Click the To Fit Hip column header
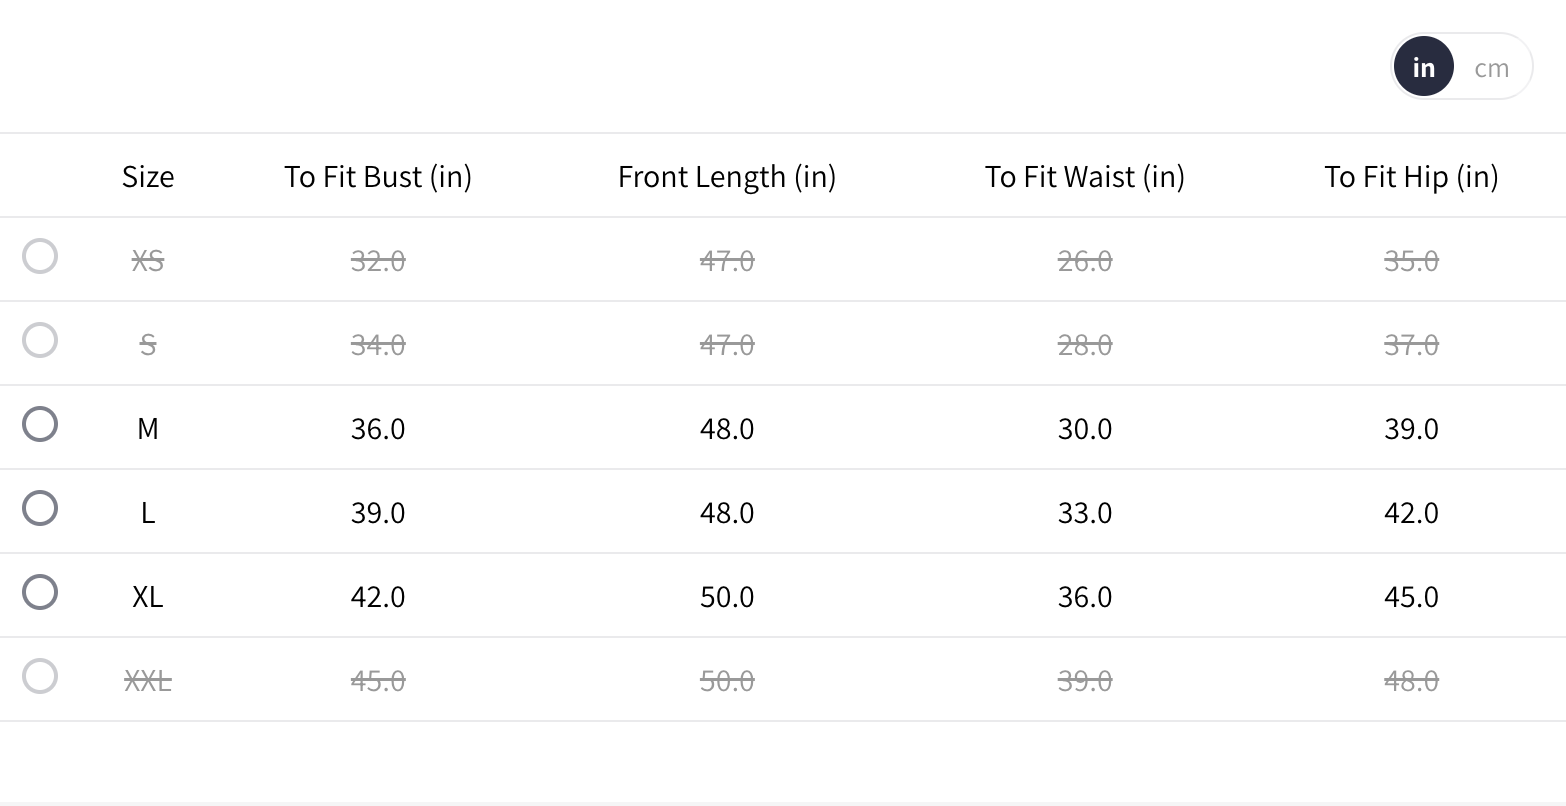The image size is (1566, 806). point(1411,177)
